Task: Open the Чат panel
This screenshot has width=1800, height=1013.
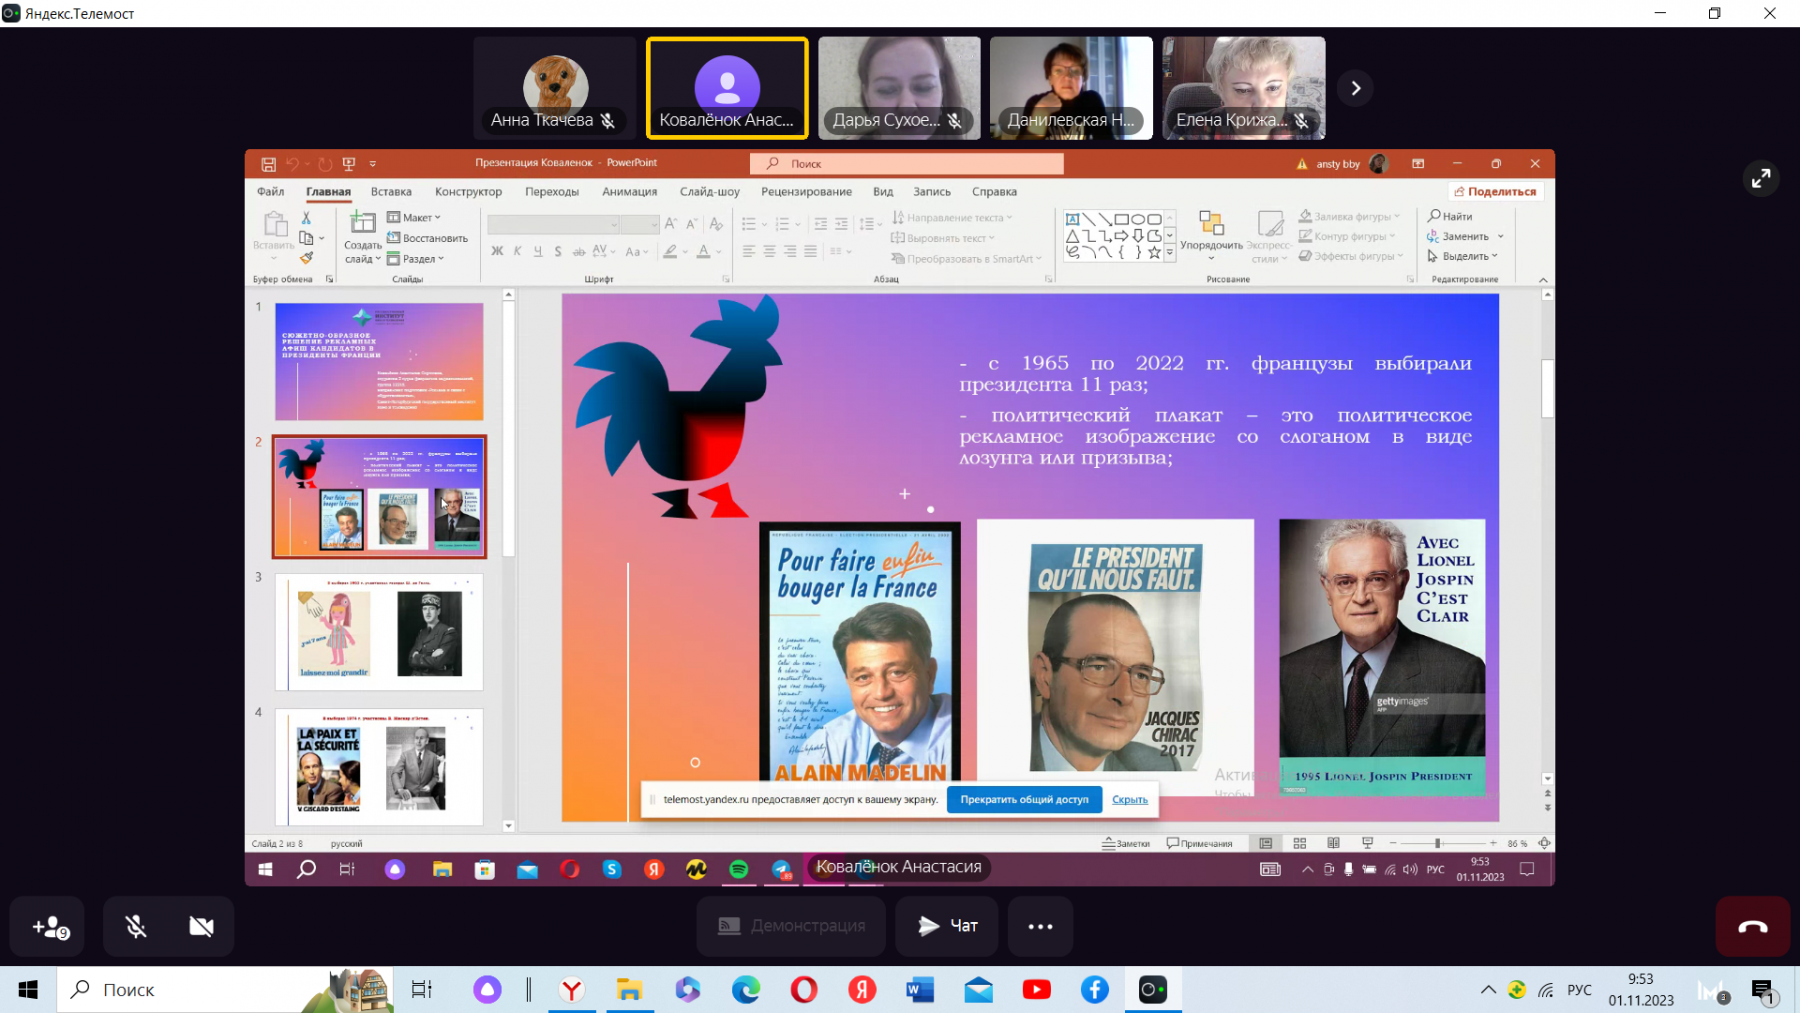Action: [x=946, y=926]
